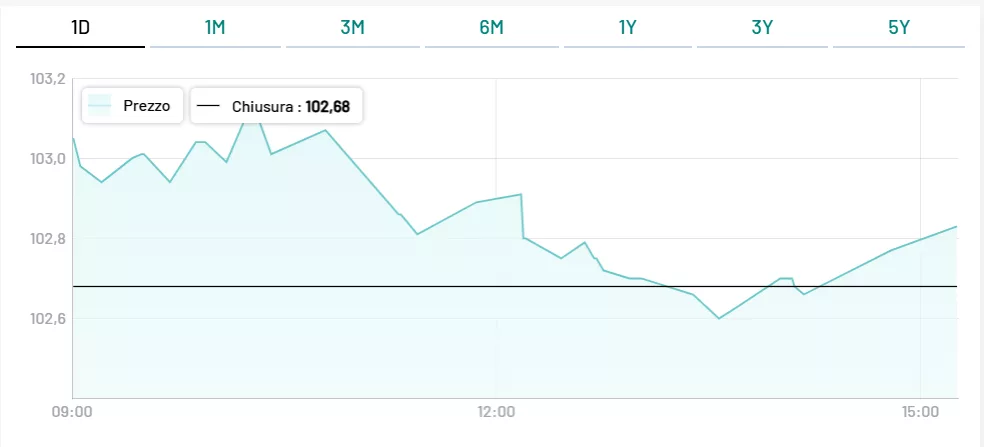
Task: Open the 3M chart period
Action: click(x=352, y=28)
